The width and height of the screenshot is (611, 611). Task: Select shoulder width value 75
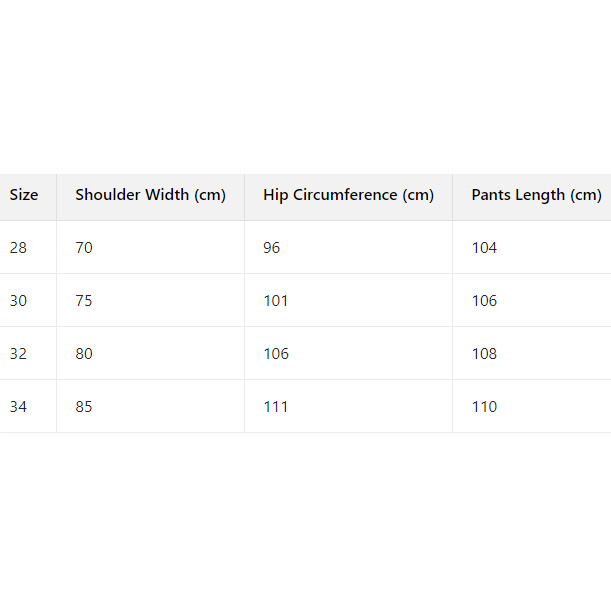(x=84, y=301)
